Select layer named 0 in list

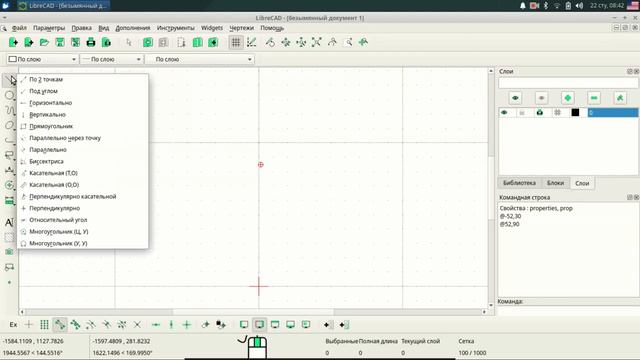coord(613,113)
